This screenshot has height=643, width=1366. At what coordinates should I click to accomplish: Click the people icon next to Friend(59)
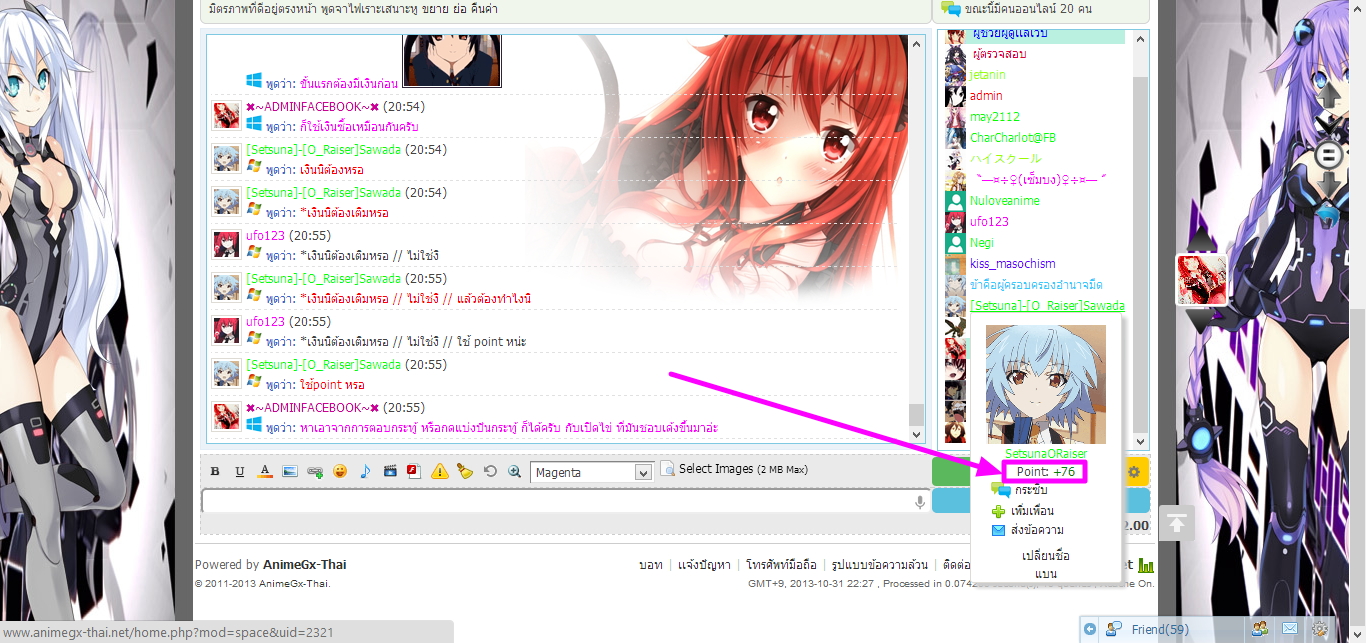(1260, 629)
